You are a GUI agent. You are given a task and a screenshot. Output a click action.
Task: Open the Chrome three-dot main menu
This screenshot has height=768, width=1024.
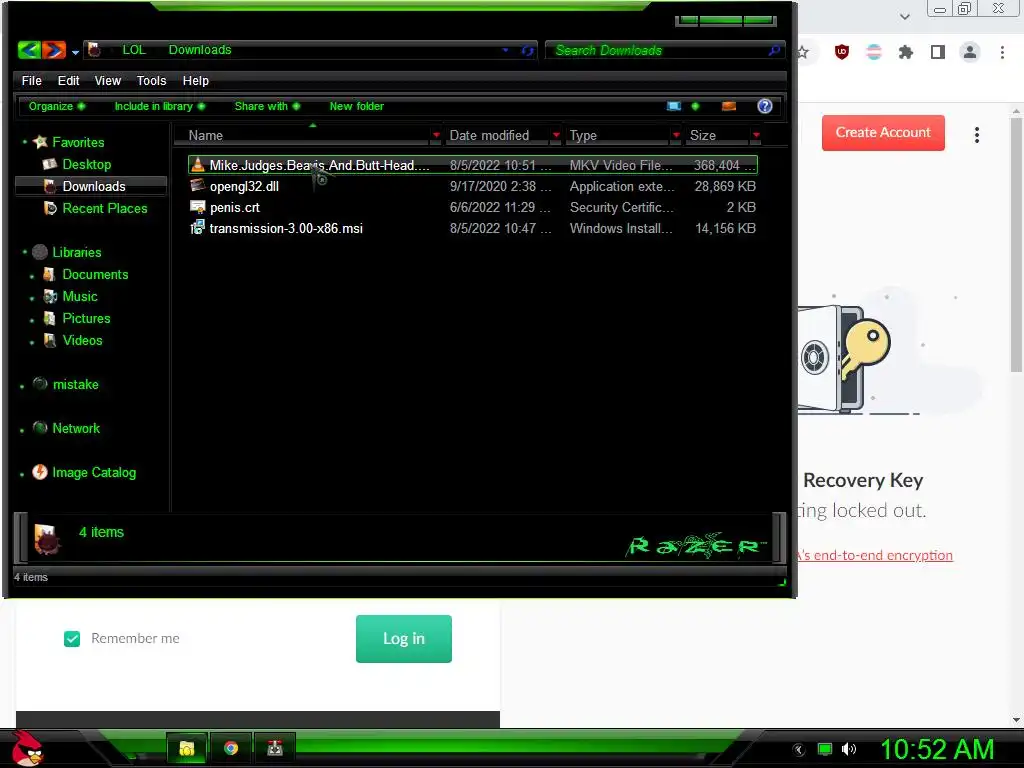1002,52
